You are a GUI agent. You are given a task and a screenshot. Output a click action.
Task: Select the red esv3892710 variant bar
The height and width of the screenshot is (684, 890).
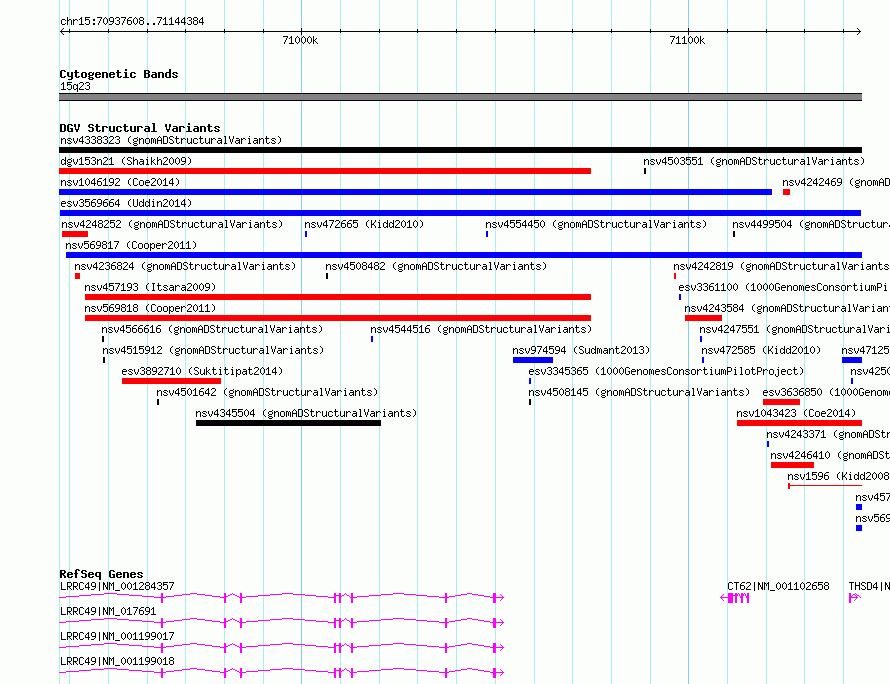pyautogui.click(x=171, y=381)
